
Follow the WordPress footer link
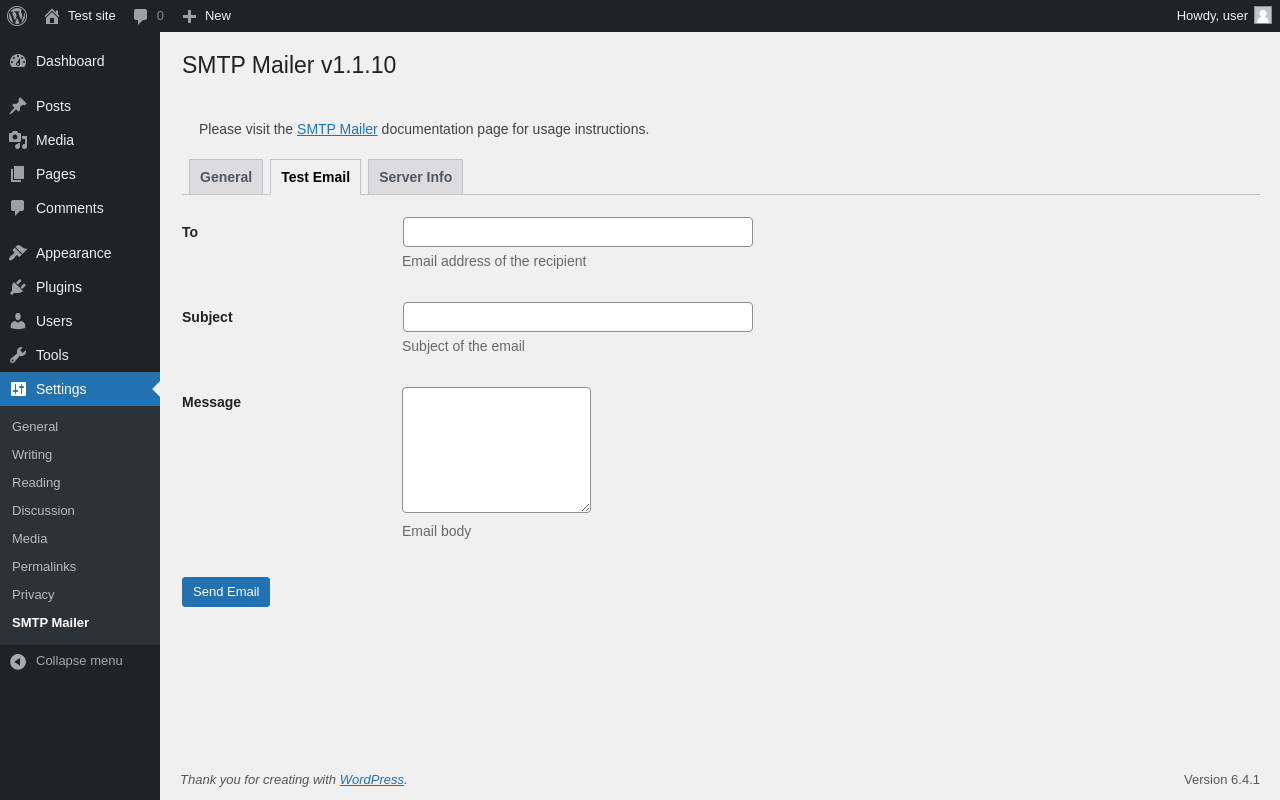point(372,779)
